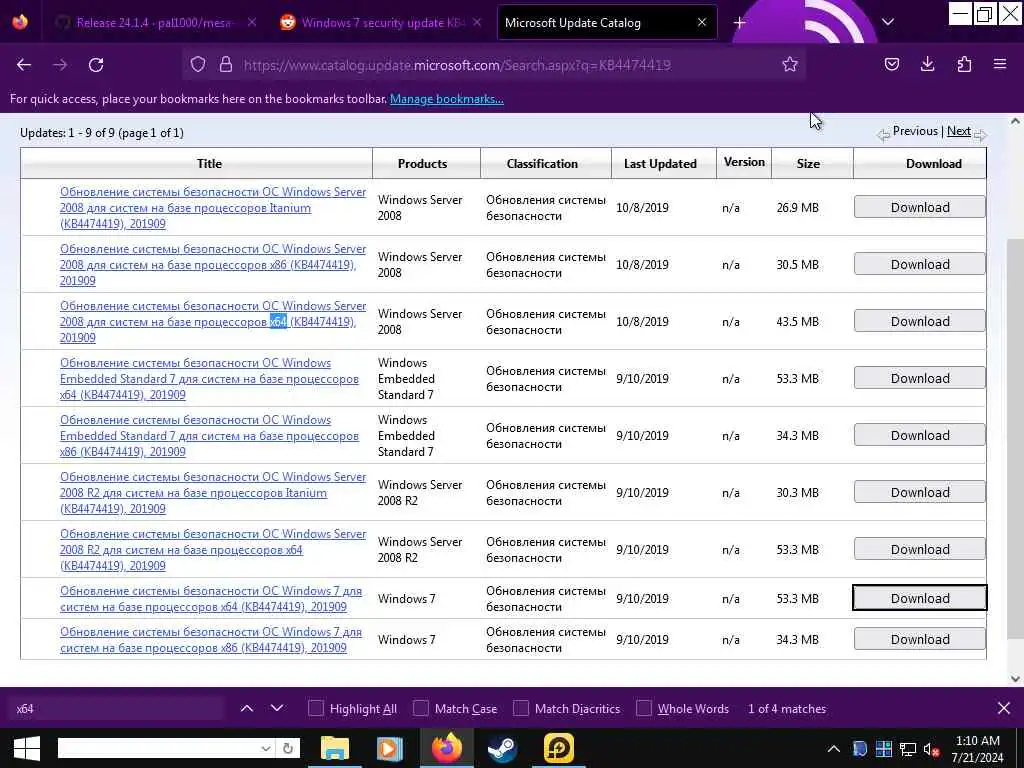Screen dimensions: 1024x768
Task: Download Windows 7 x64 53.3 MB update
Action: [x=920, y=598]
